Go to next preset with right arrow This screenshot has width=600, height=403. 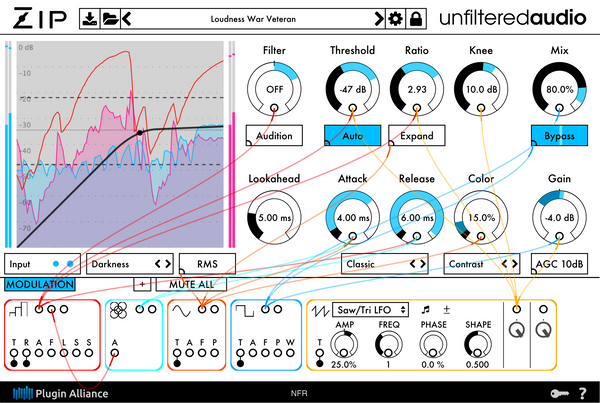coord(379,18)
